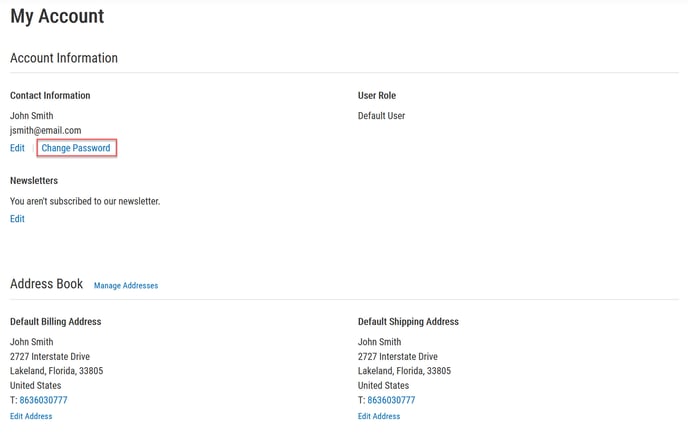Screen dimensions: 688x439
Task: Click phone number under Default Shipping Address
Action: pos(391,400)
